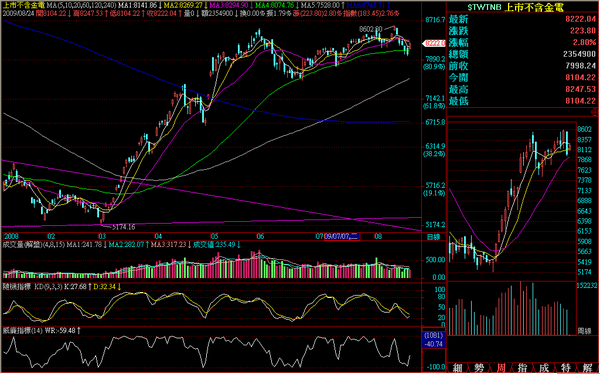Click the 8602.80 high price annotation
The width and height of the screenshot is (600, 374).
tap(371, 29)
